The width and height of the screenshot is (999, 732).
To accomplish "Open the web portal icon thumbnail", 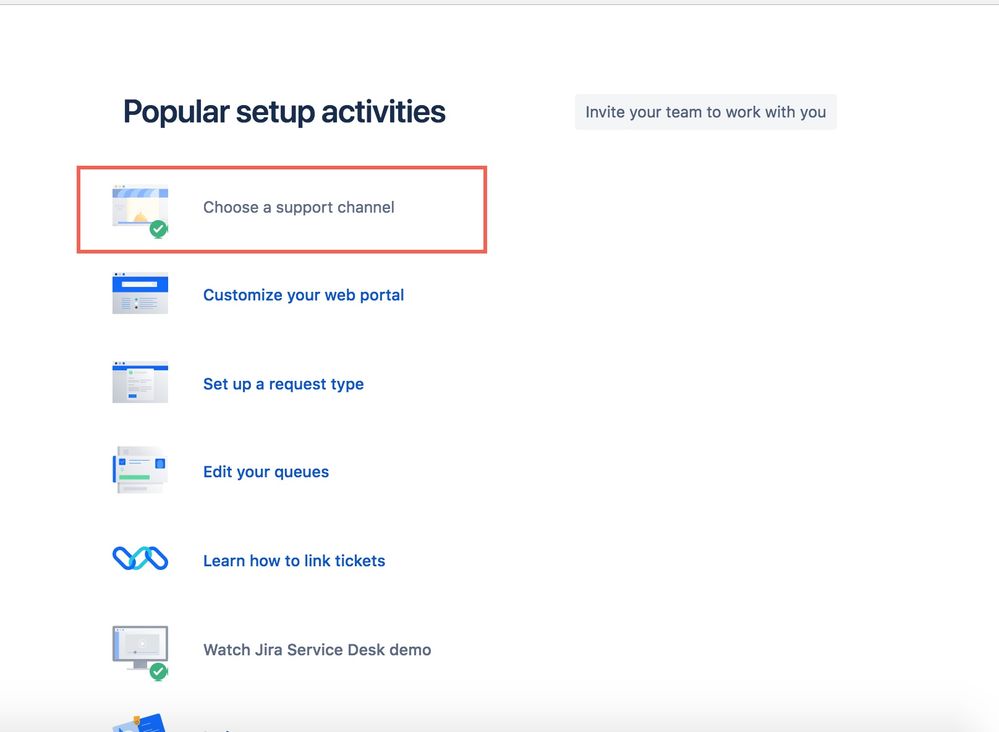I will point(140,294).
